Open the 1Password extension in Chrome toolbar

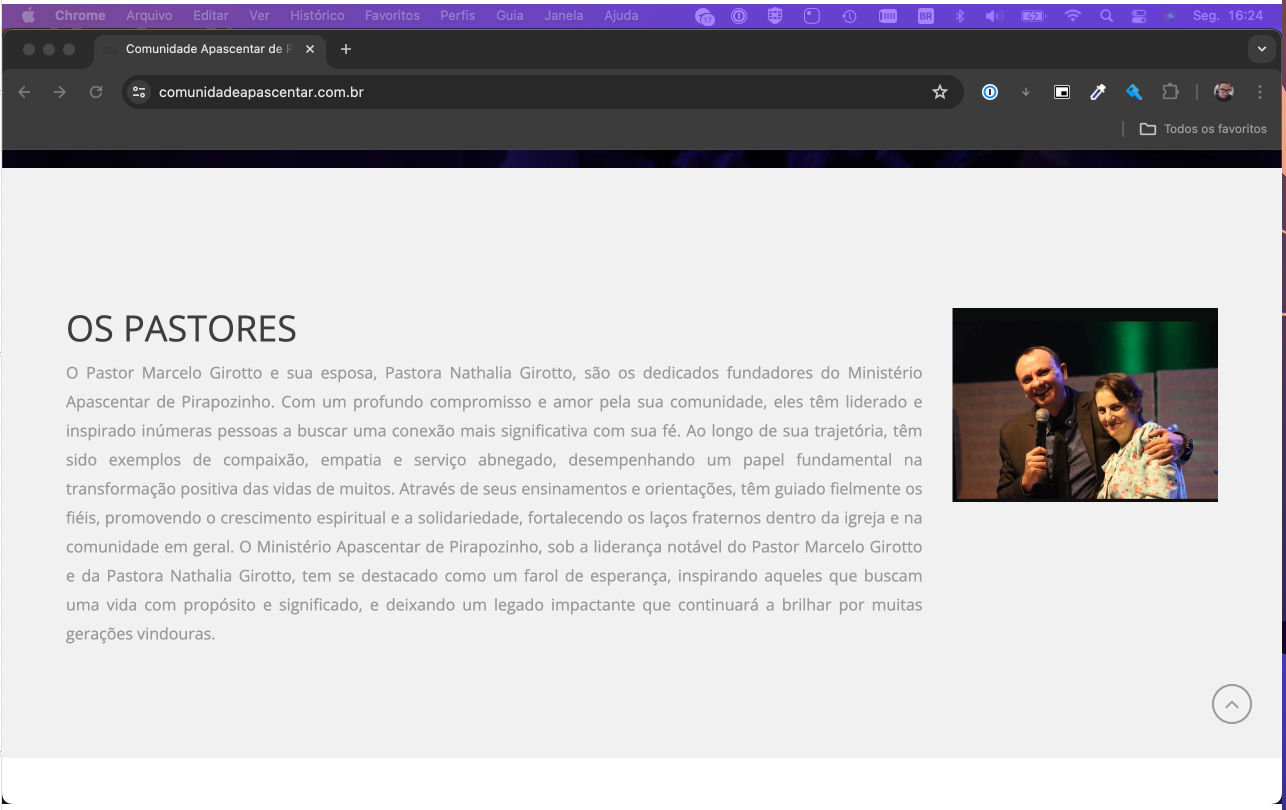click(989, 92)
